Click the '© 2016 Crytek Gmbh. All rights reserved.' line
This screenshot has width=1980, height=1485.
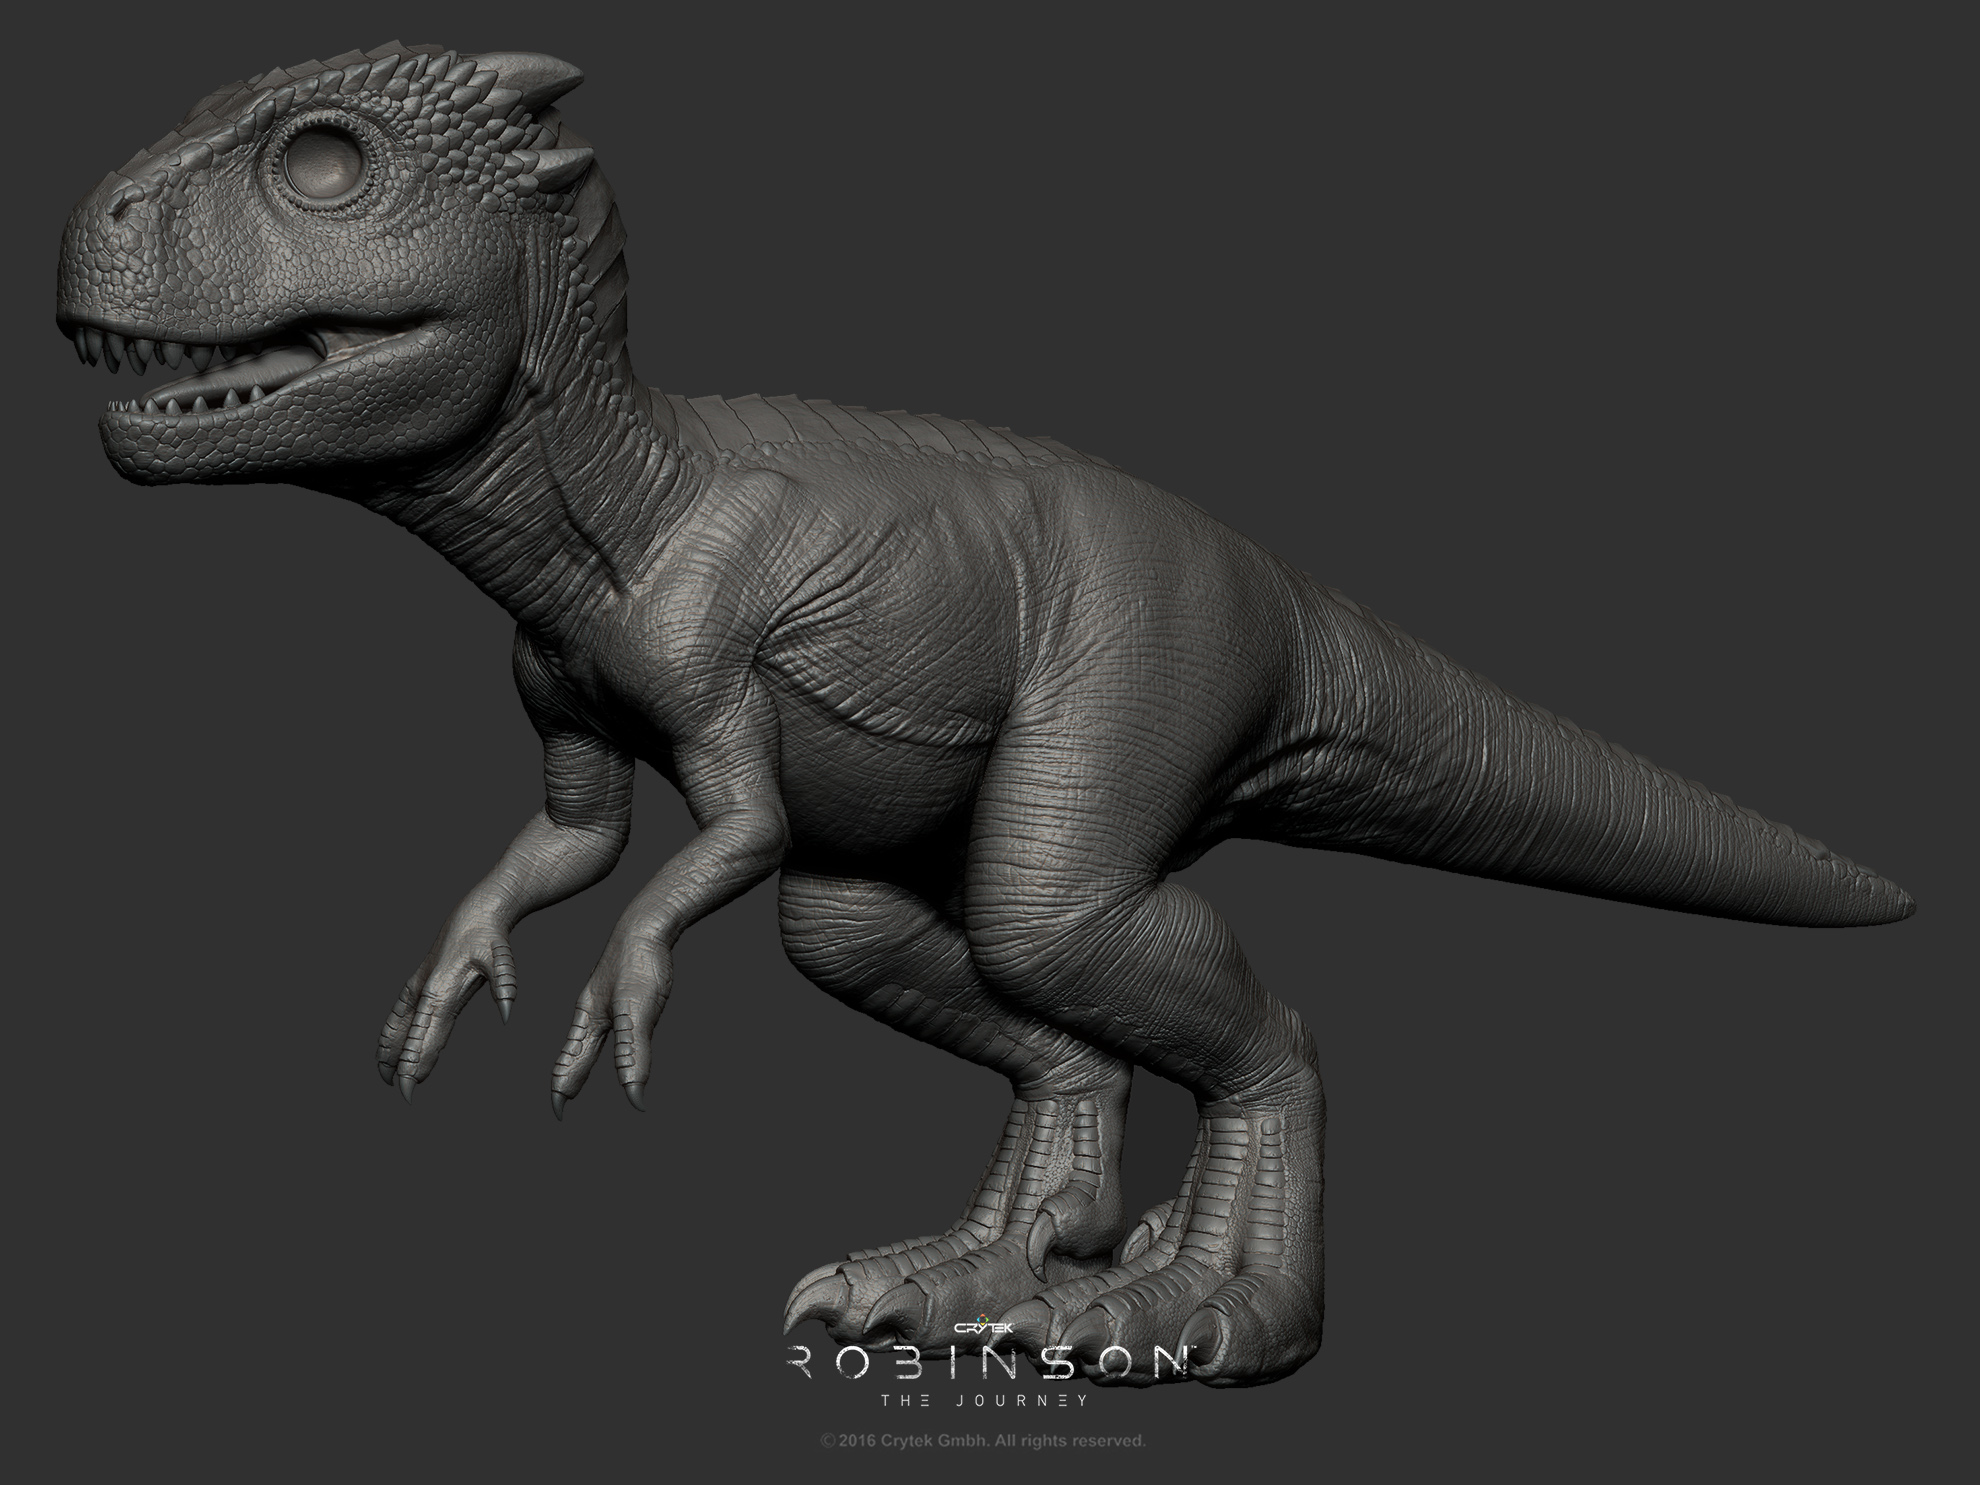982,1441
